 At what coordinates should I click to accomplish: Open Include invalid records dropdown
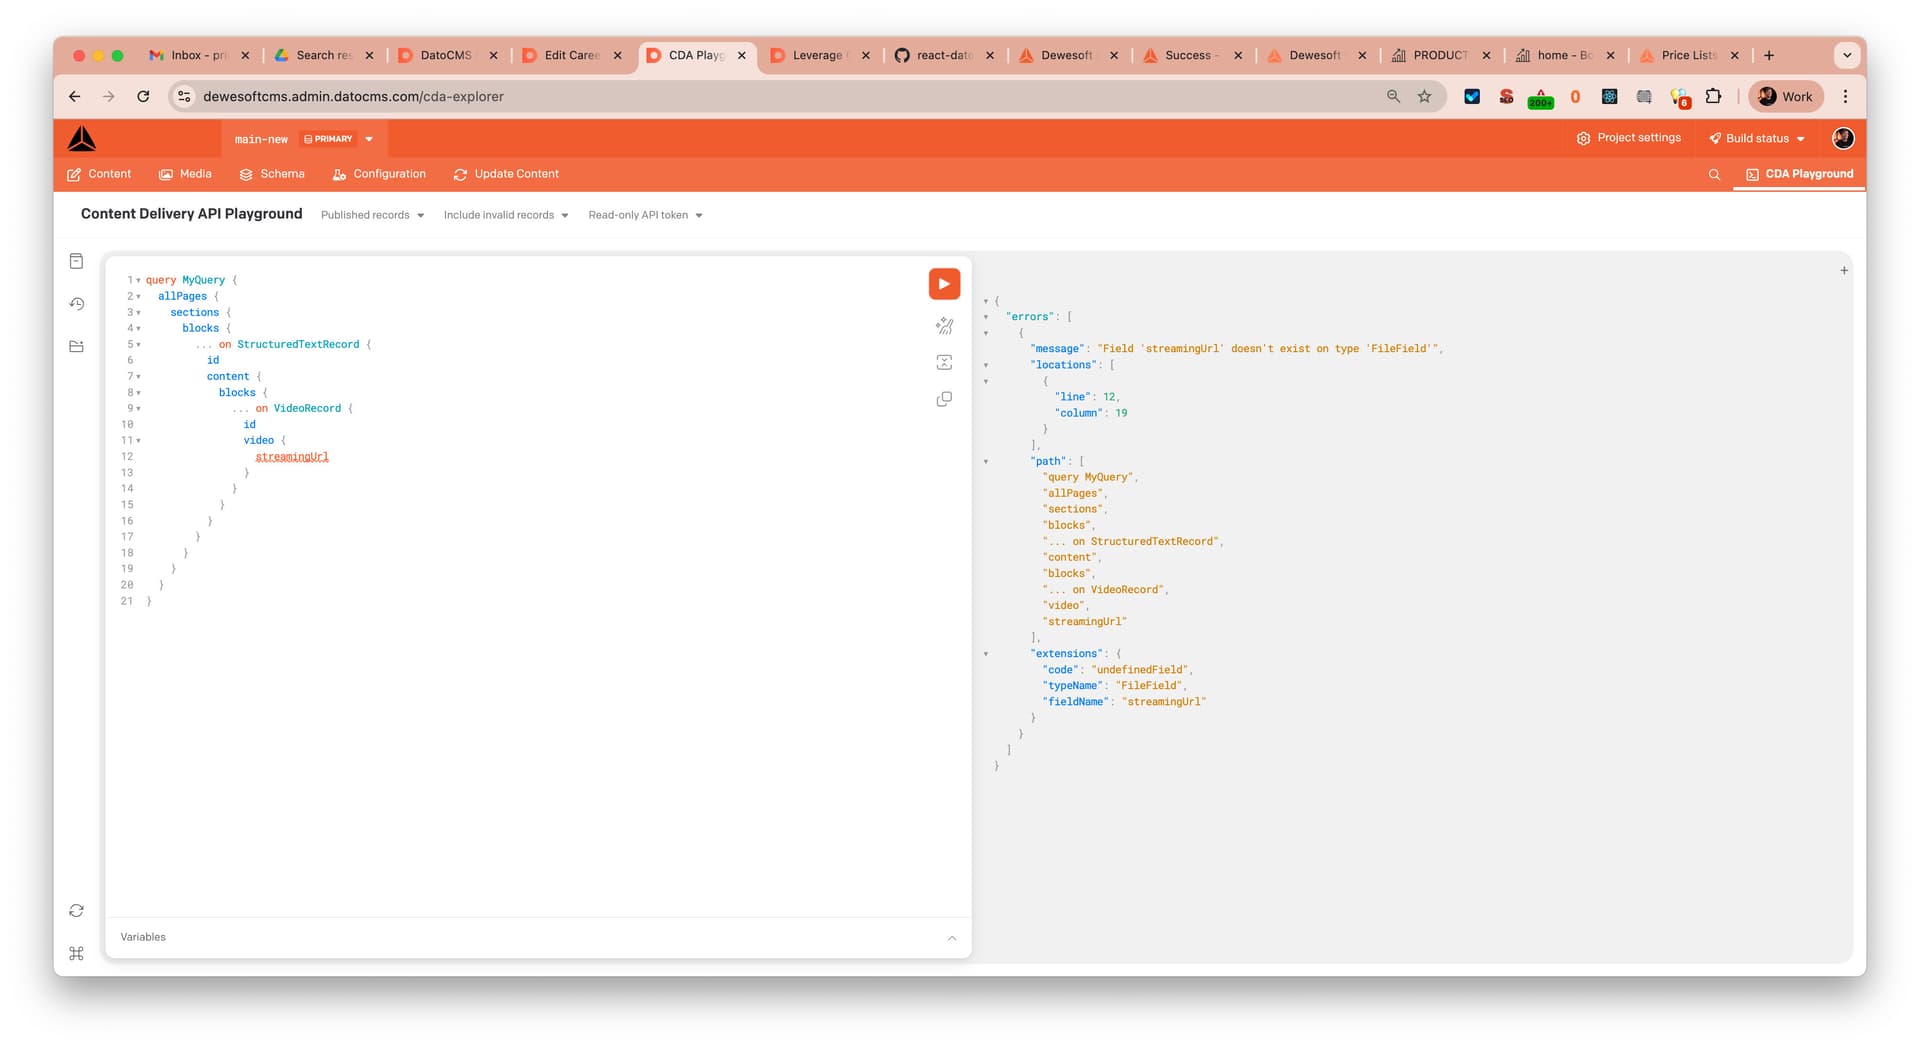(505, 216)
